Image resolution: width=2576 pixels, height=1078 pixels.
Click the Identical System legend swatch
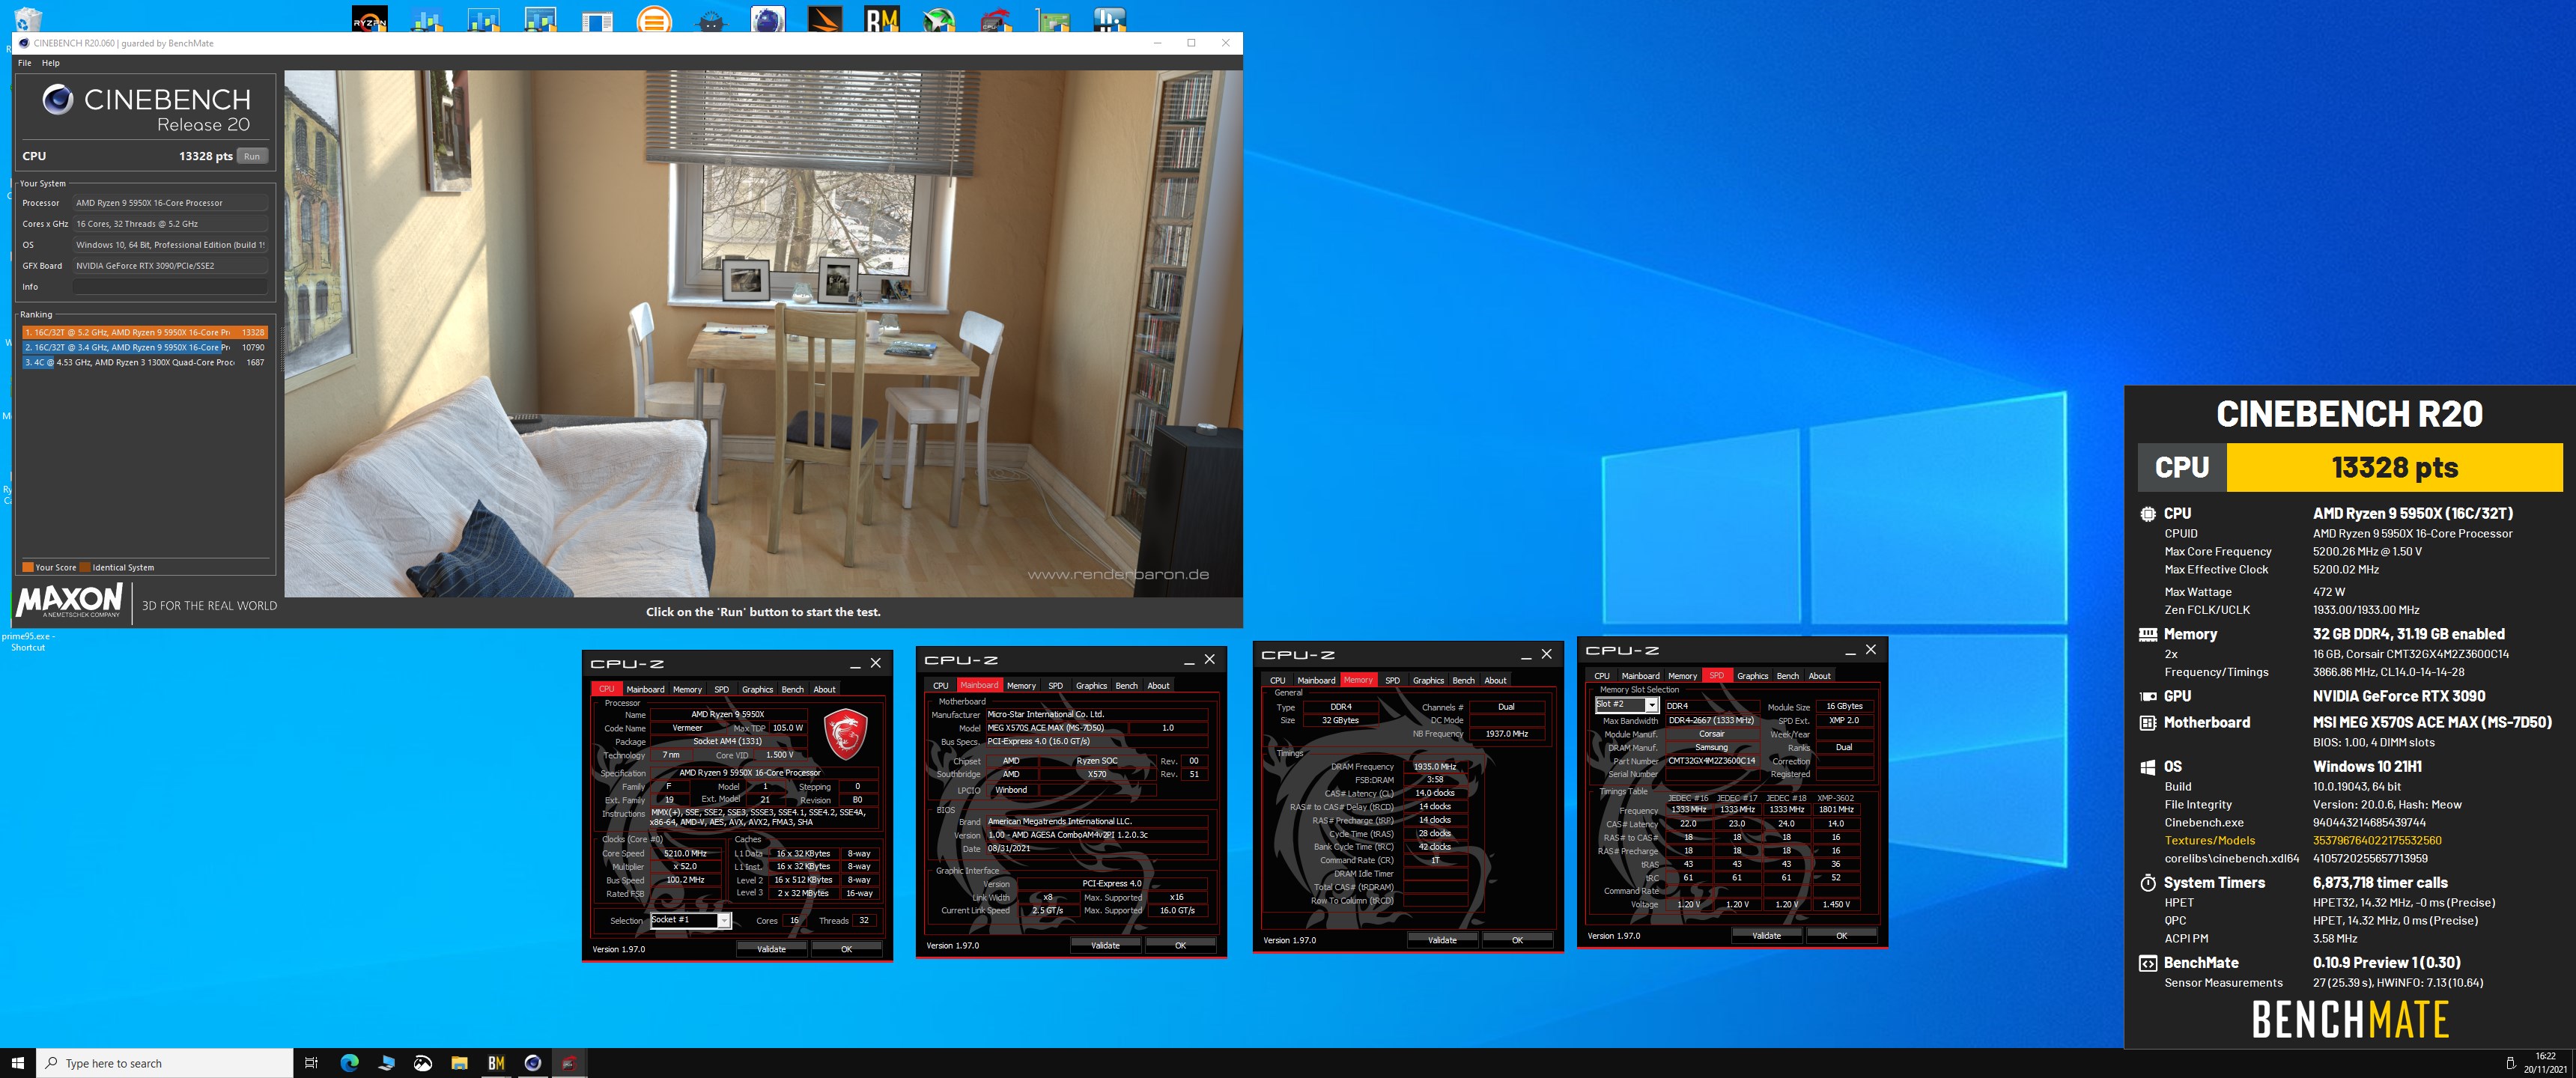point(86,567)
